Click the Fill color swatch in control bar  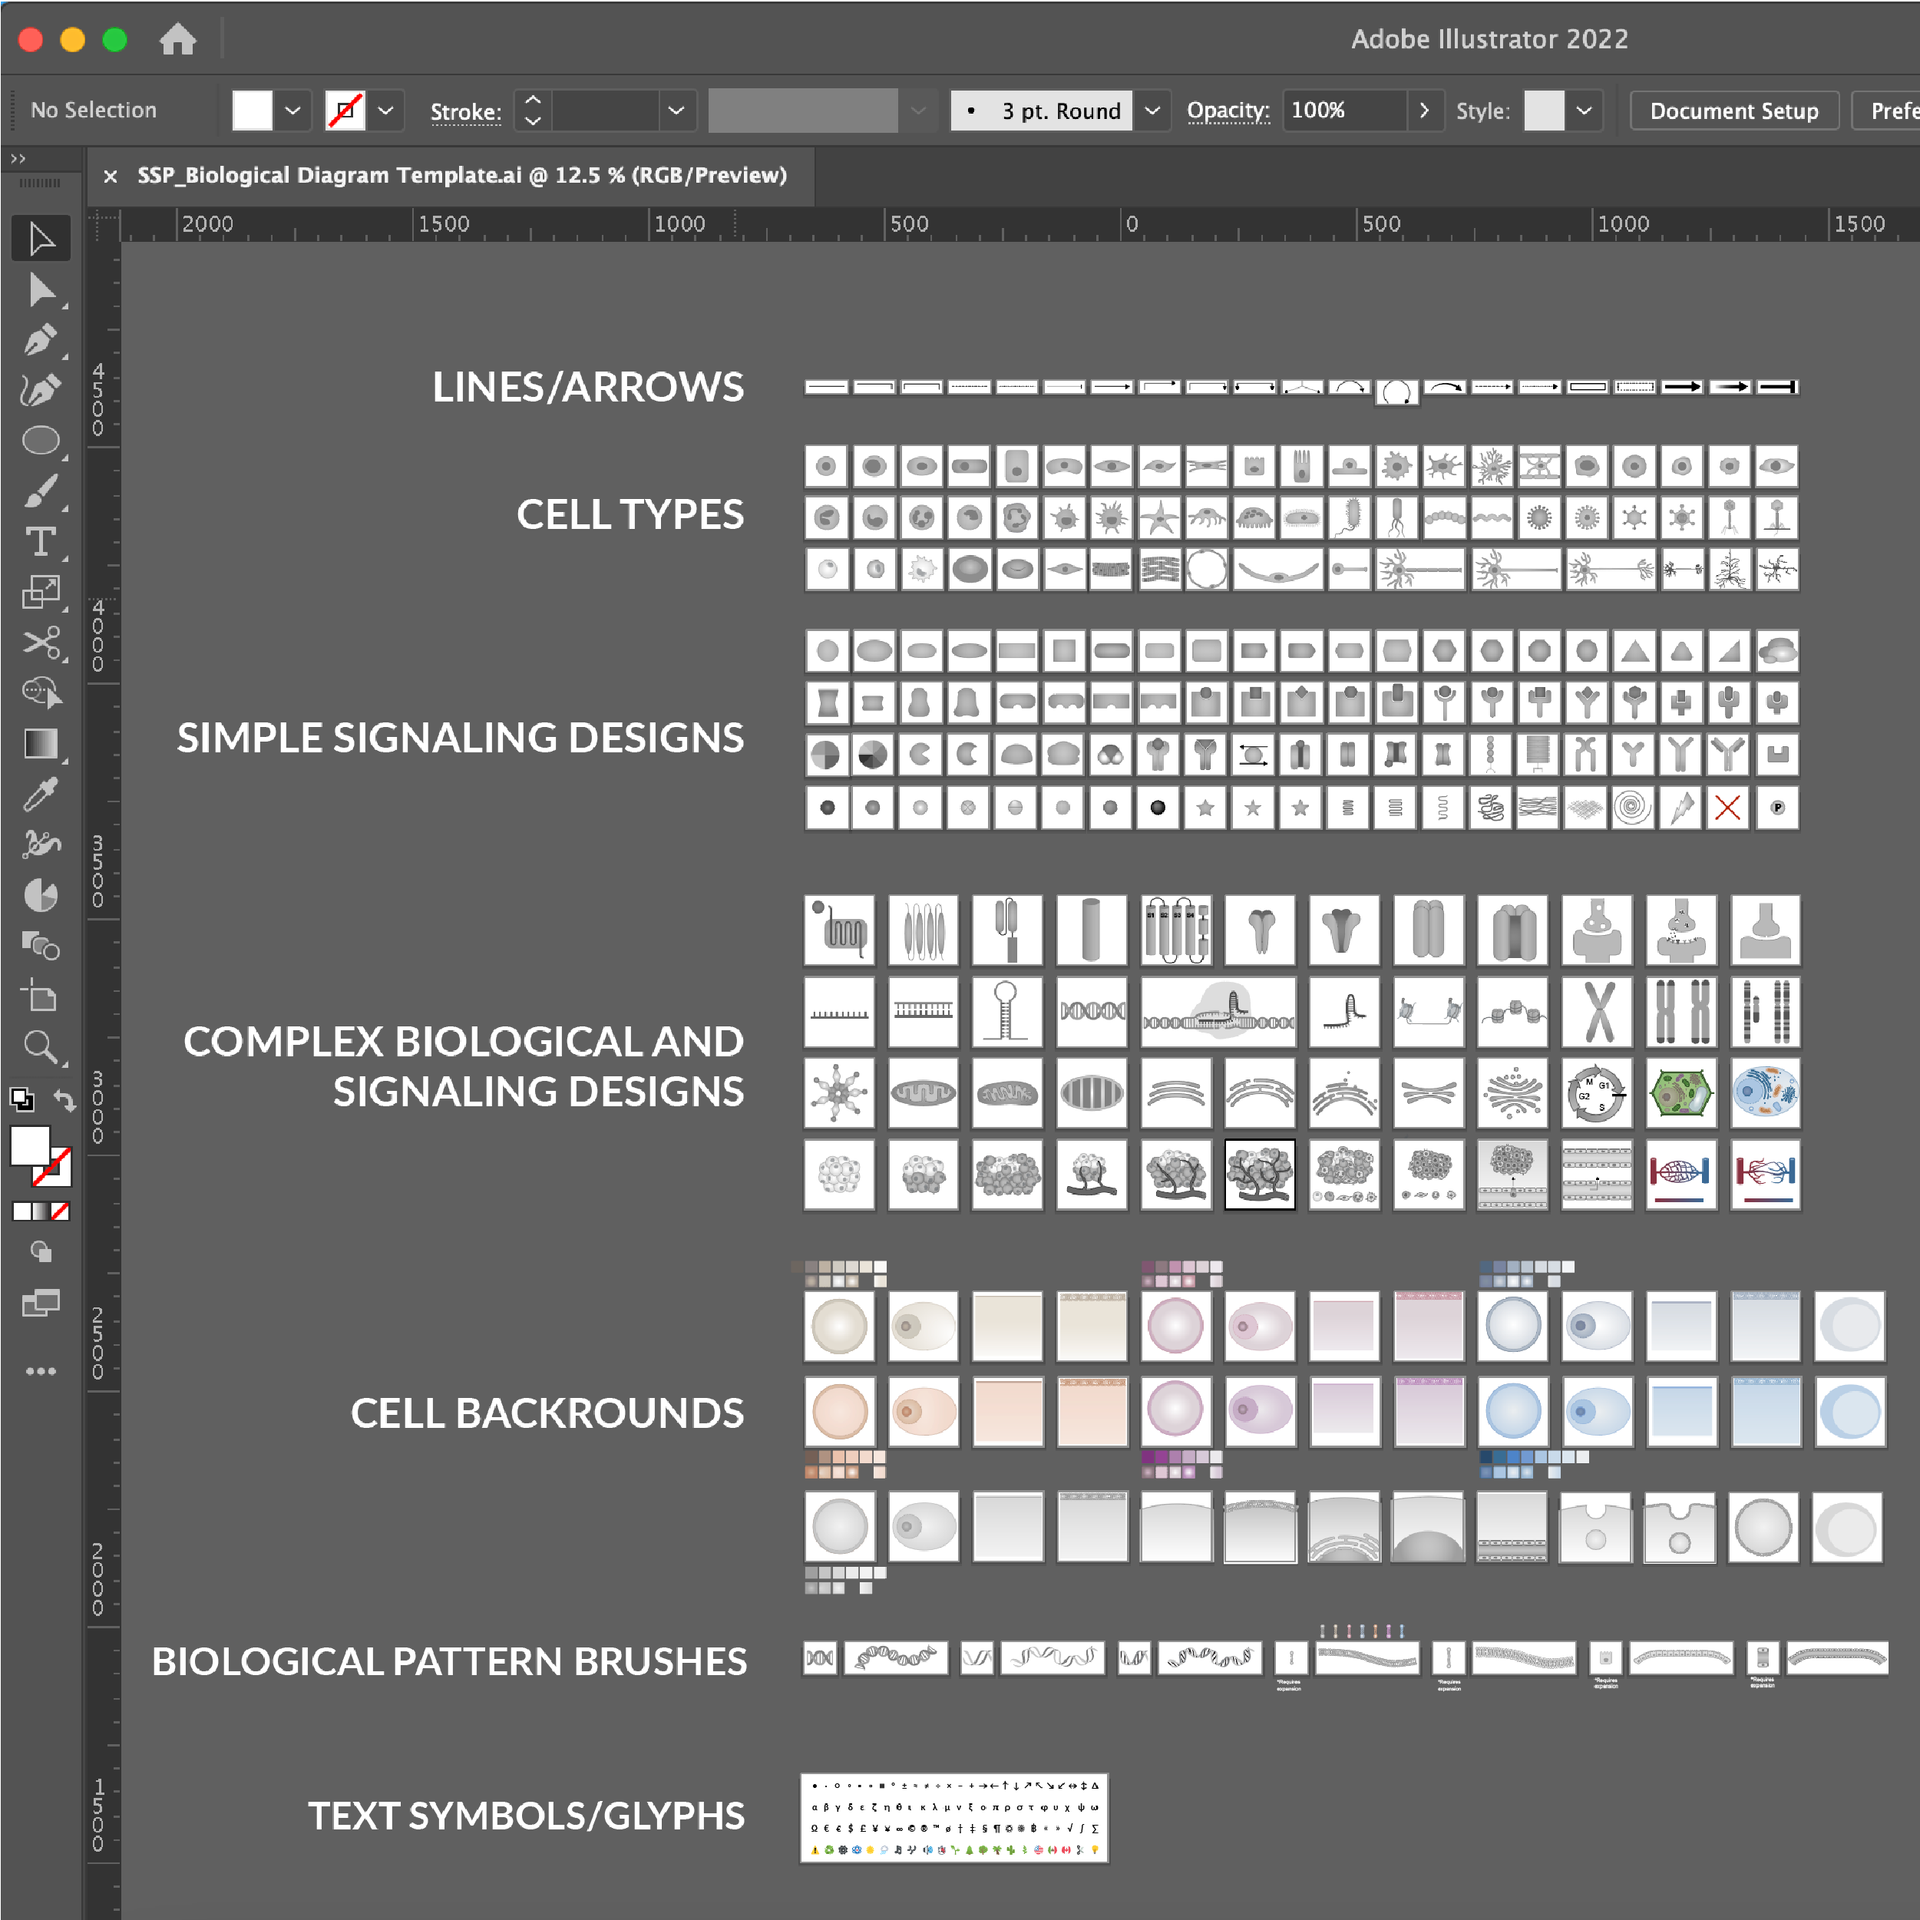pos(252,111)
